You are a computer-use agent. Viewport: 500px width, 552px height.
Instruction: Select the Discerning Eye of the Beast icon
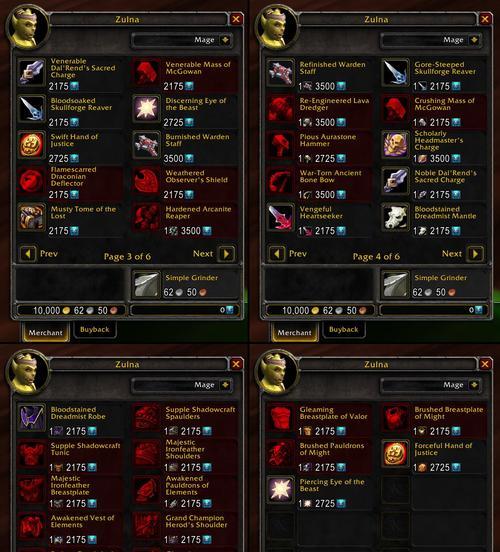click(146, 108)
